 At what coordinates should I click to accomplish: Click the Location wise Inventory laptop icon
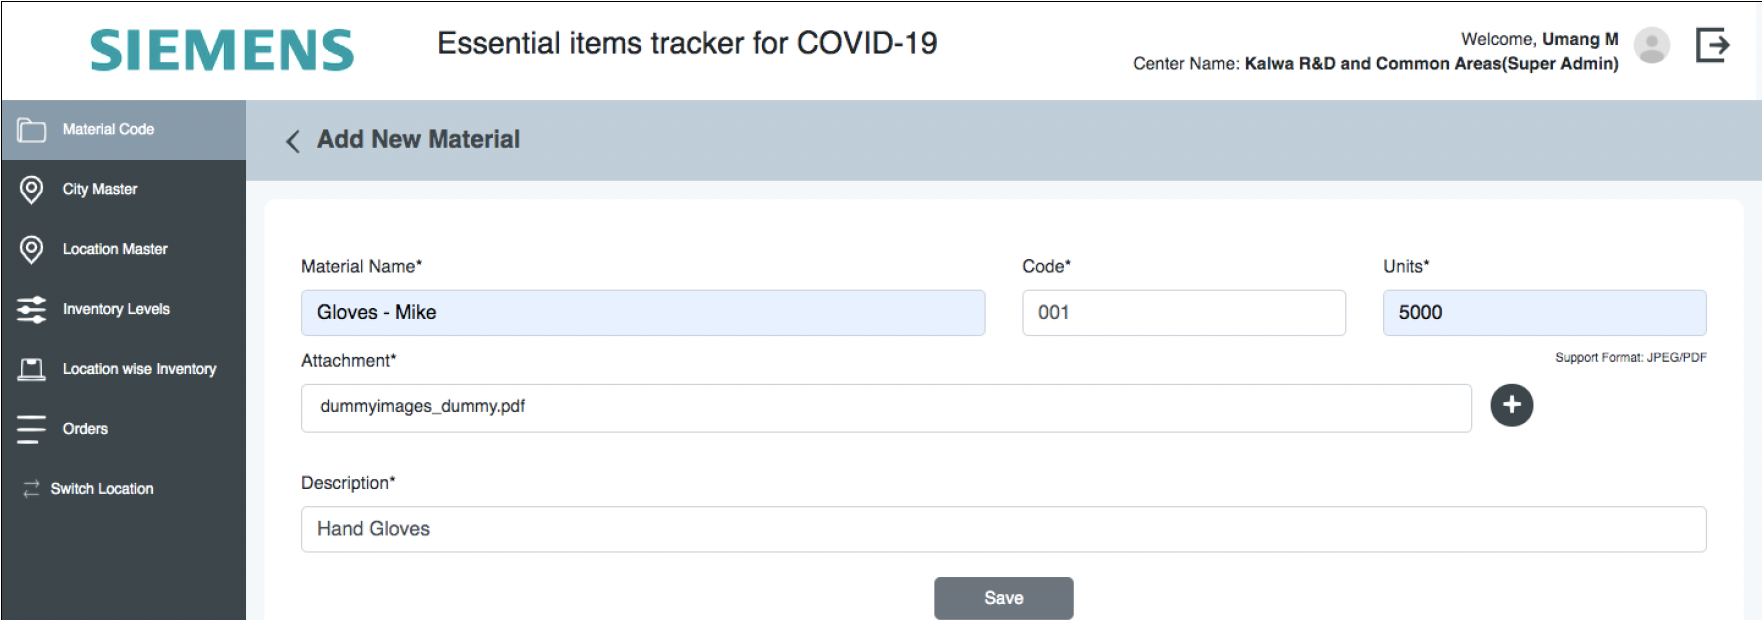click(x=32, y=369)
